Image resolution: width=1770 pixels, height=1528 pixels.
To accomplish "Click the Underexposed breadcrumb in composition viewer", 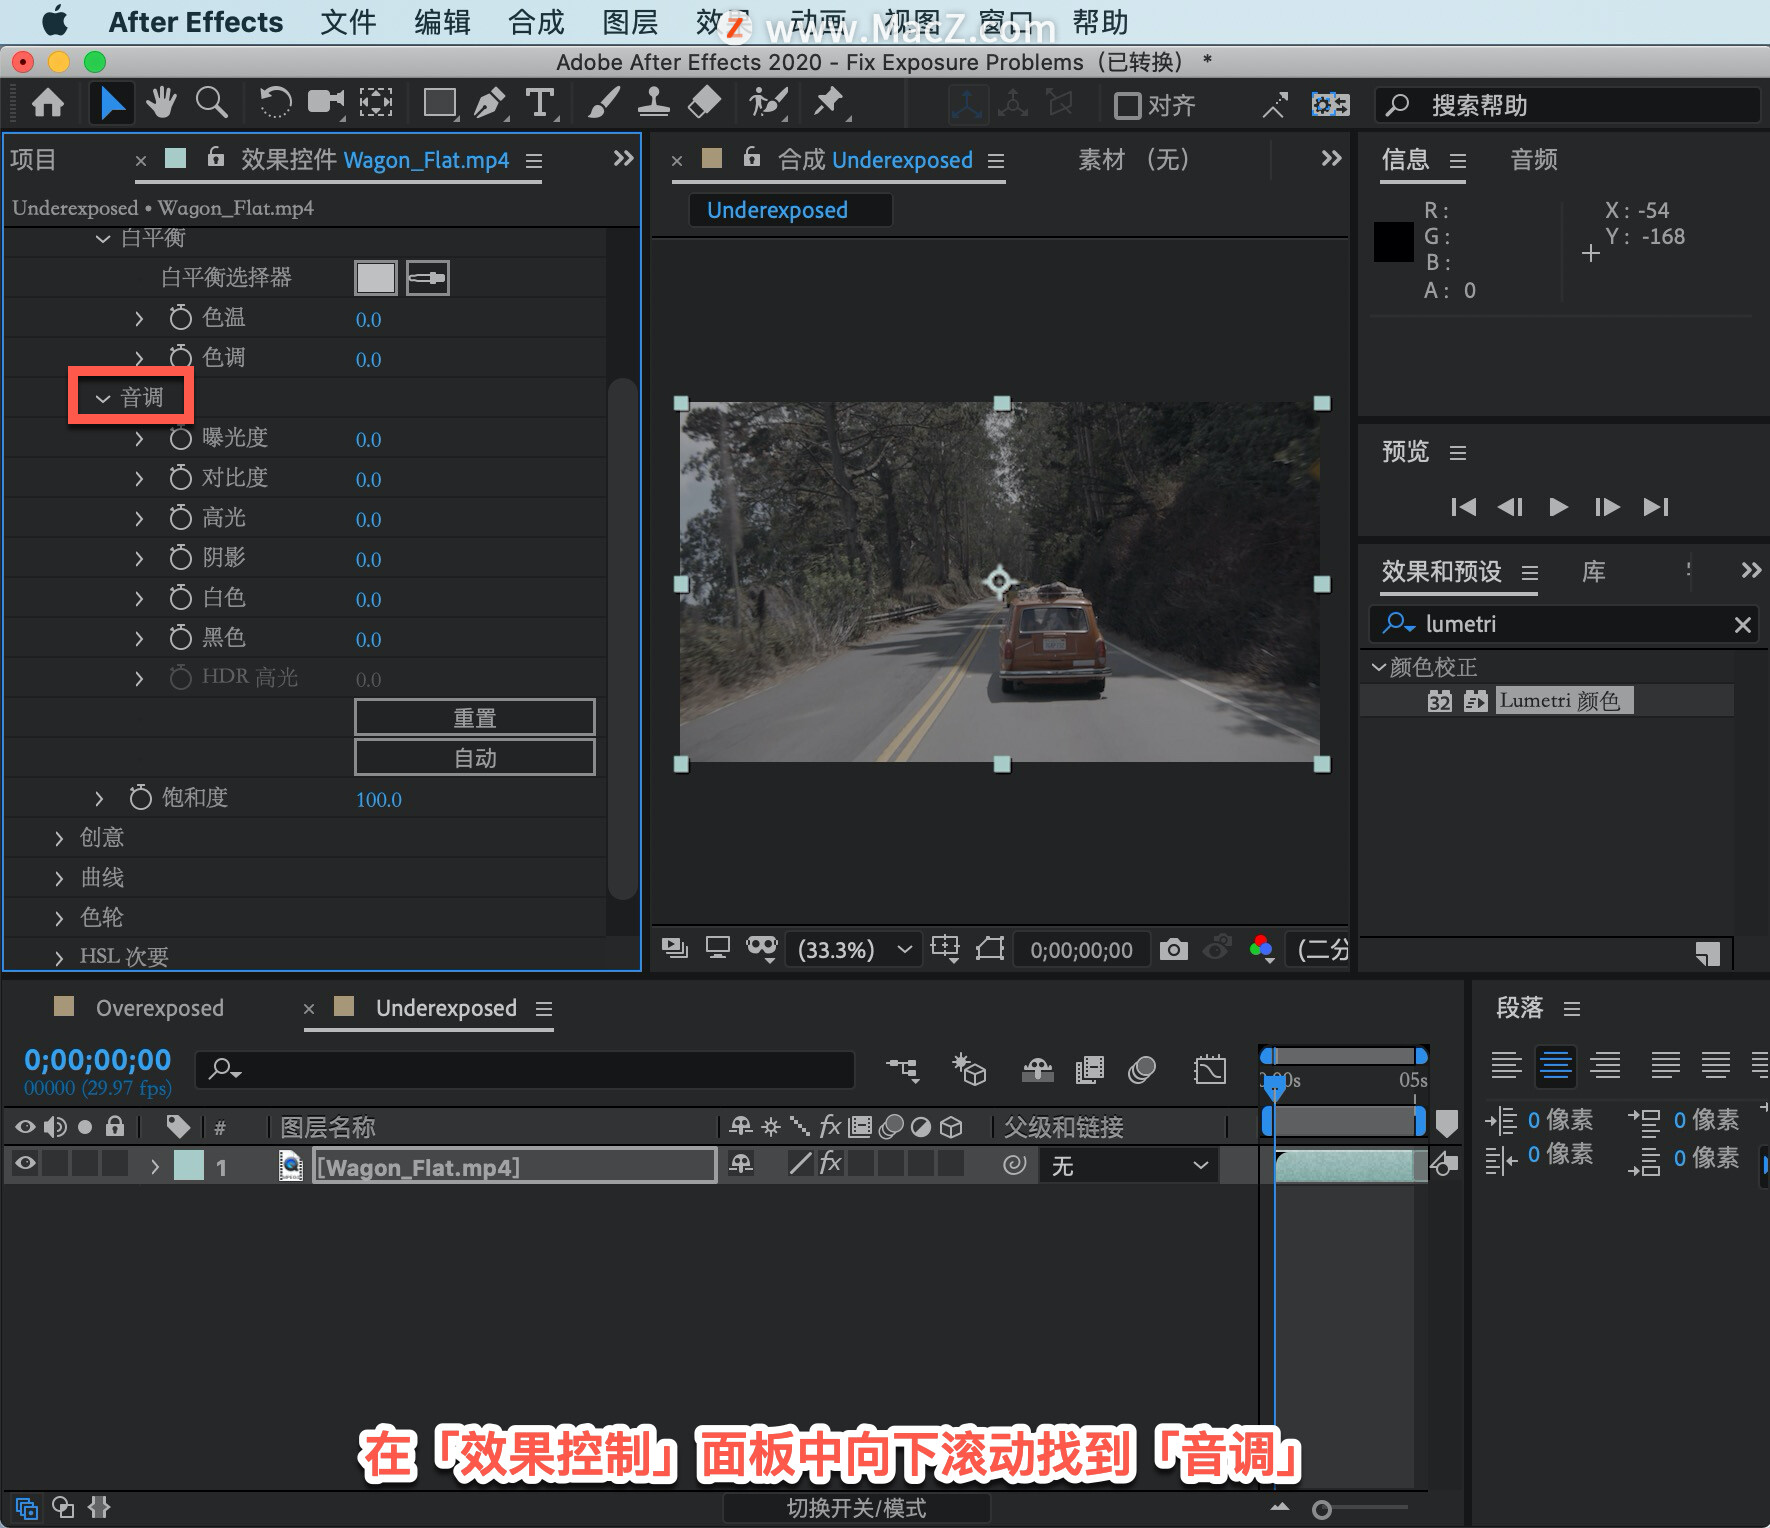I will [x=777, y=210].
